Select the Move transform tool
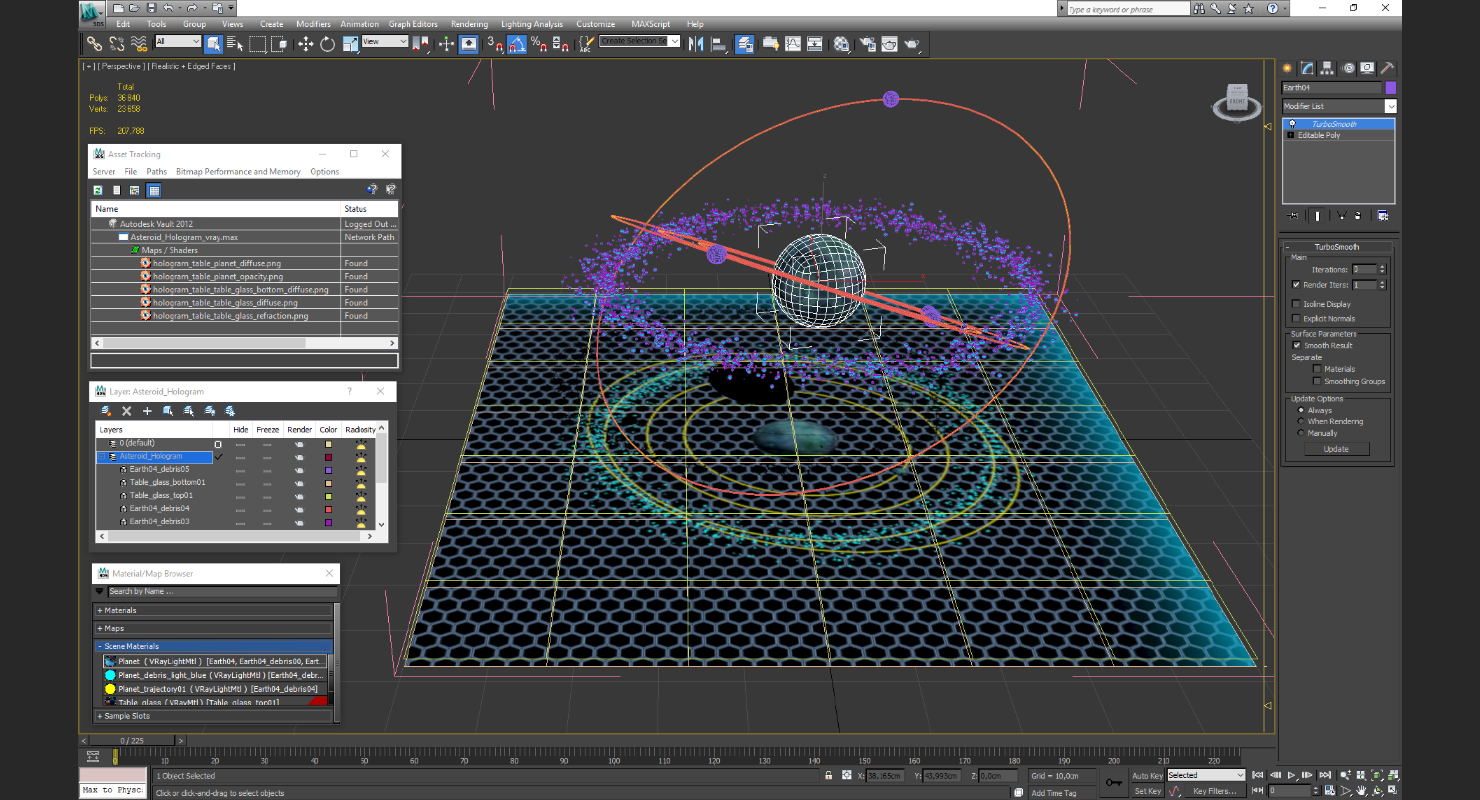Viewport: 1480px width, 800px height. (305, 44)
